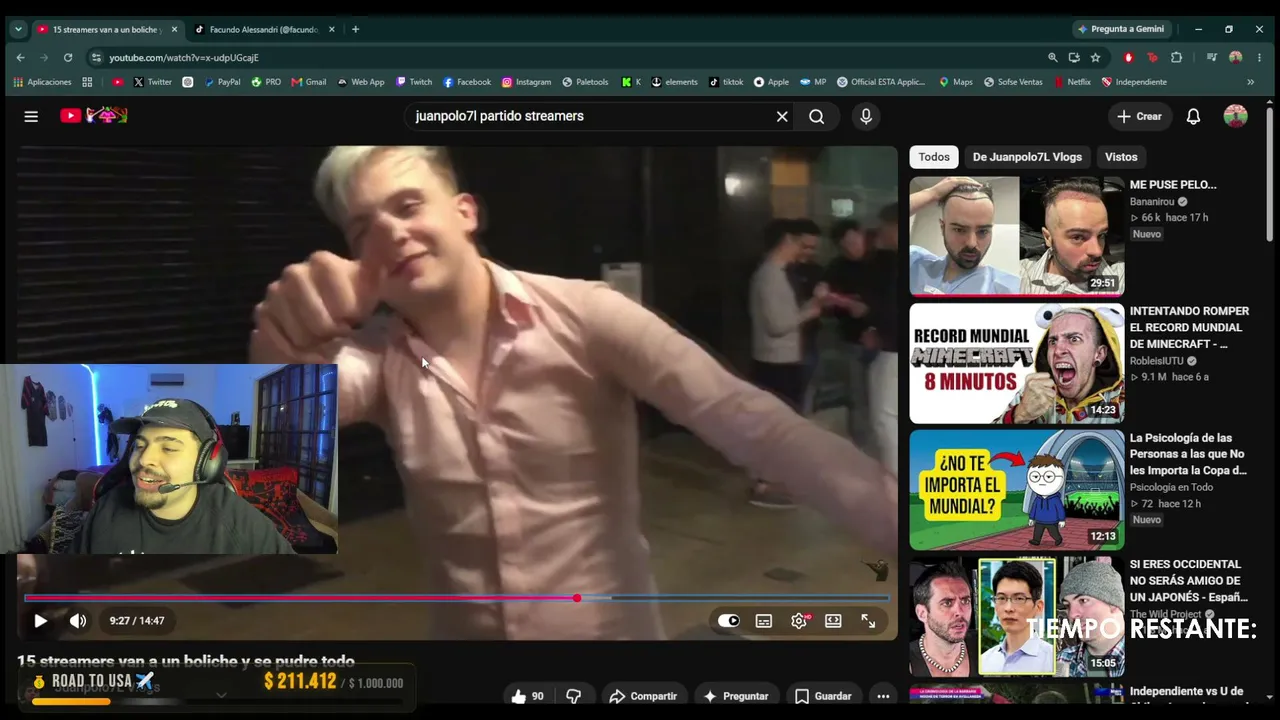Open La Psicología de las Personas title
1280x720 pixels.
[1188, 454]
